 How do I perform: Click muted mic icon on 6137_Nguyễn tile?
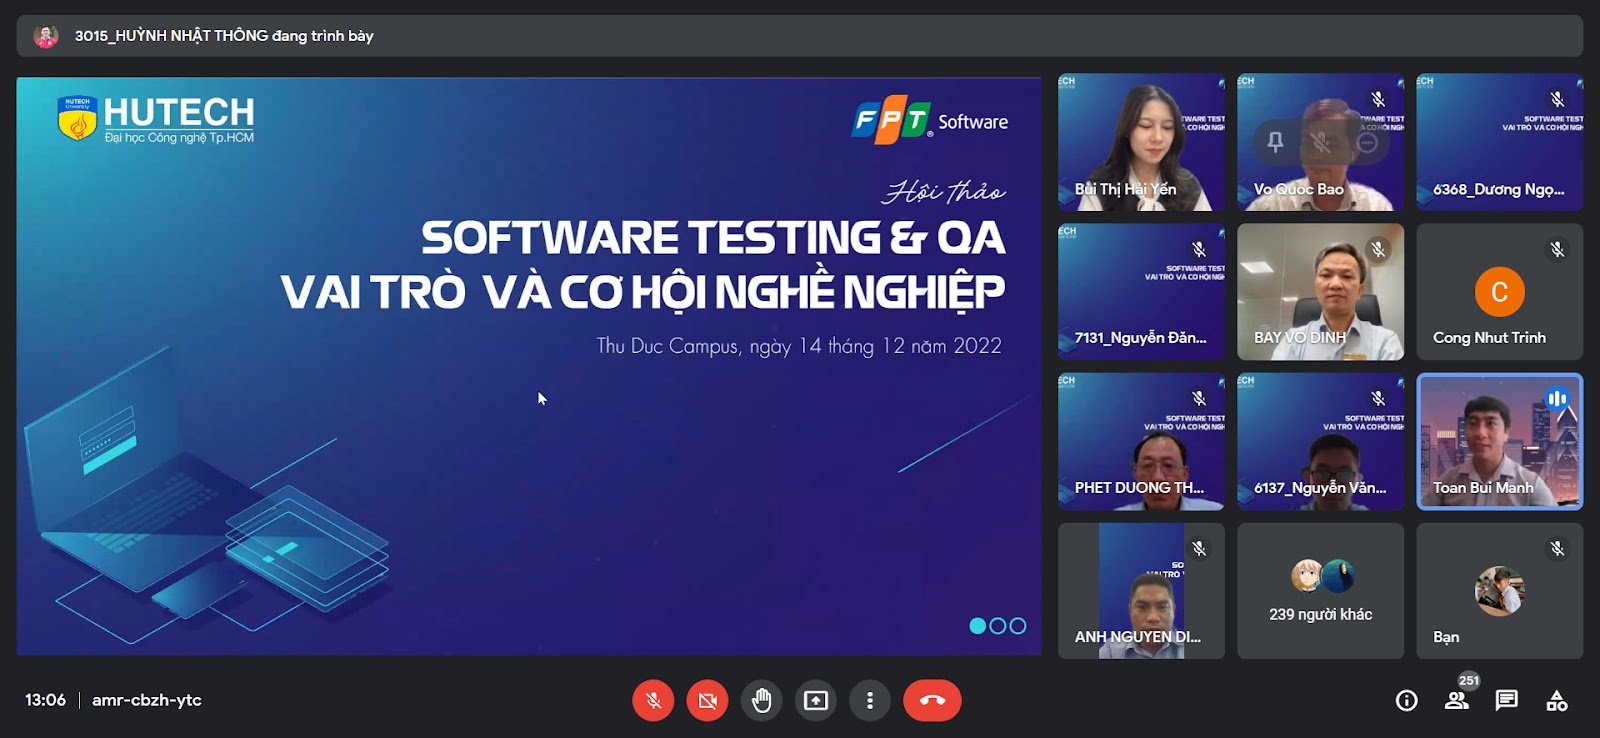pyautogui.click(x=1378, y=399)
